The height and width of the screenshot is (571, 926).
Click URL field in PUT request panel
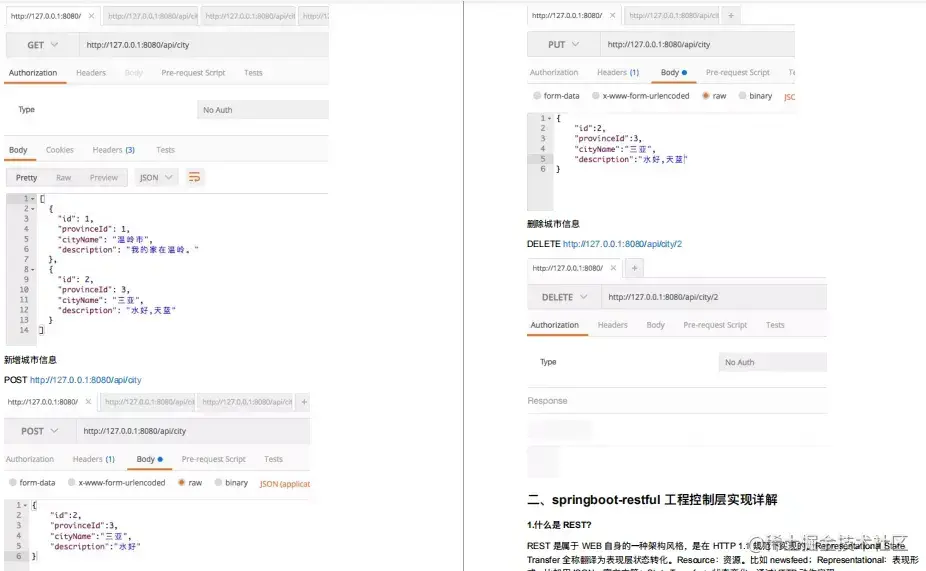[697, 44]
